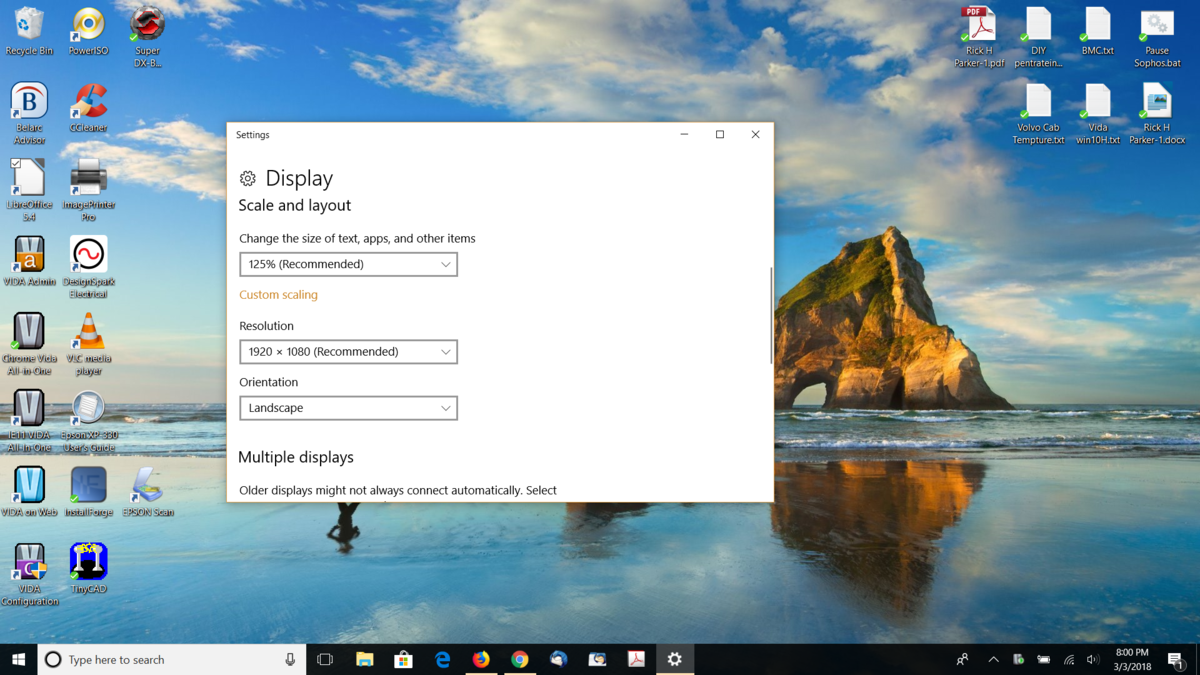The height and width of the screenshot is (675, 1200).
Task: Click the taskbar search box
Action: (172, 660)
